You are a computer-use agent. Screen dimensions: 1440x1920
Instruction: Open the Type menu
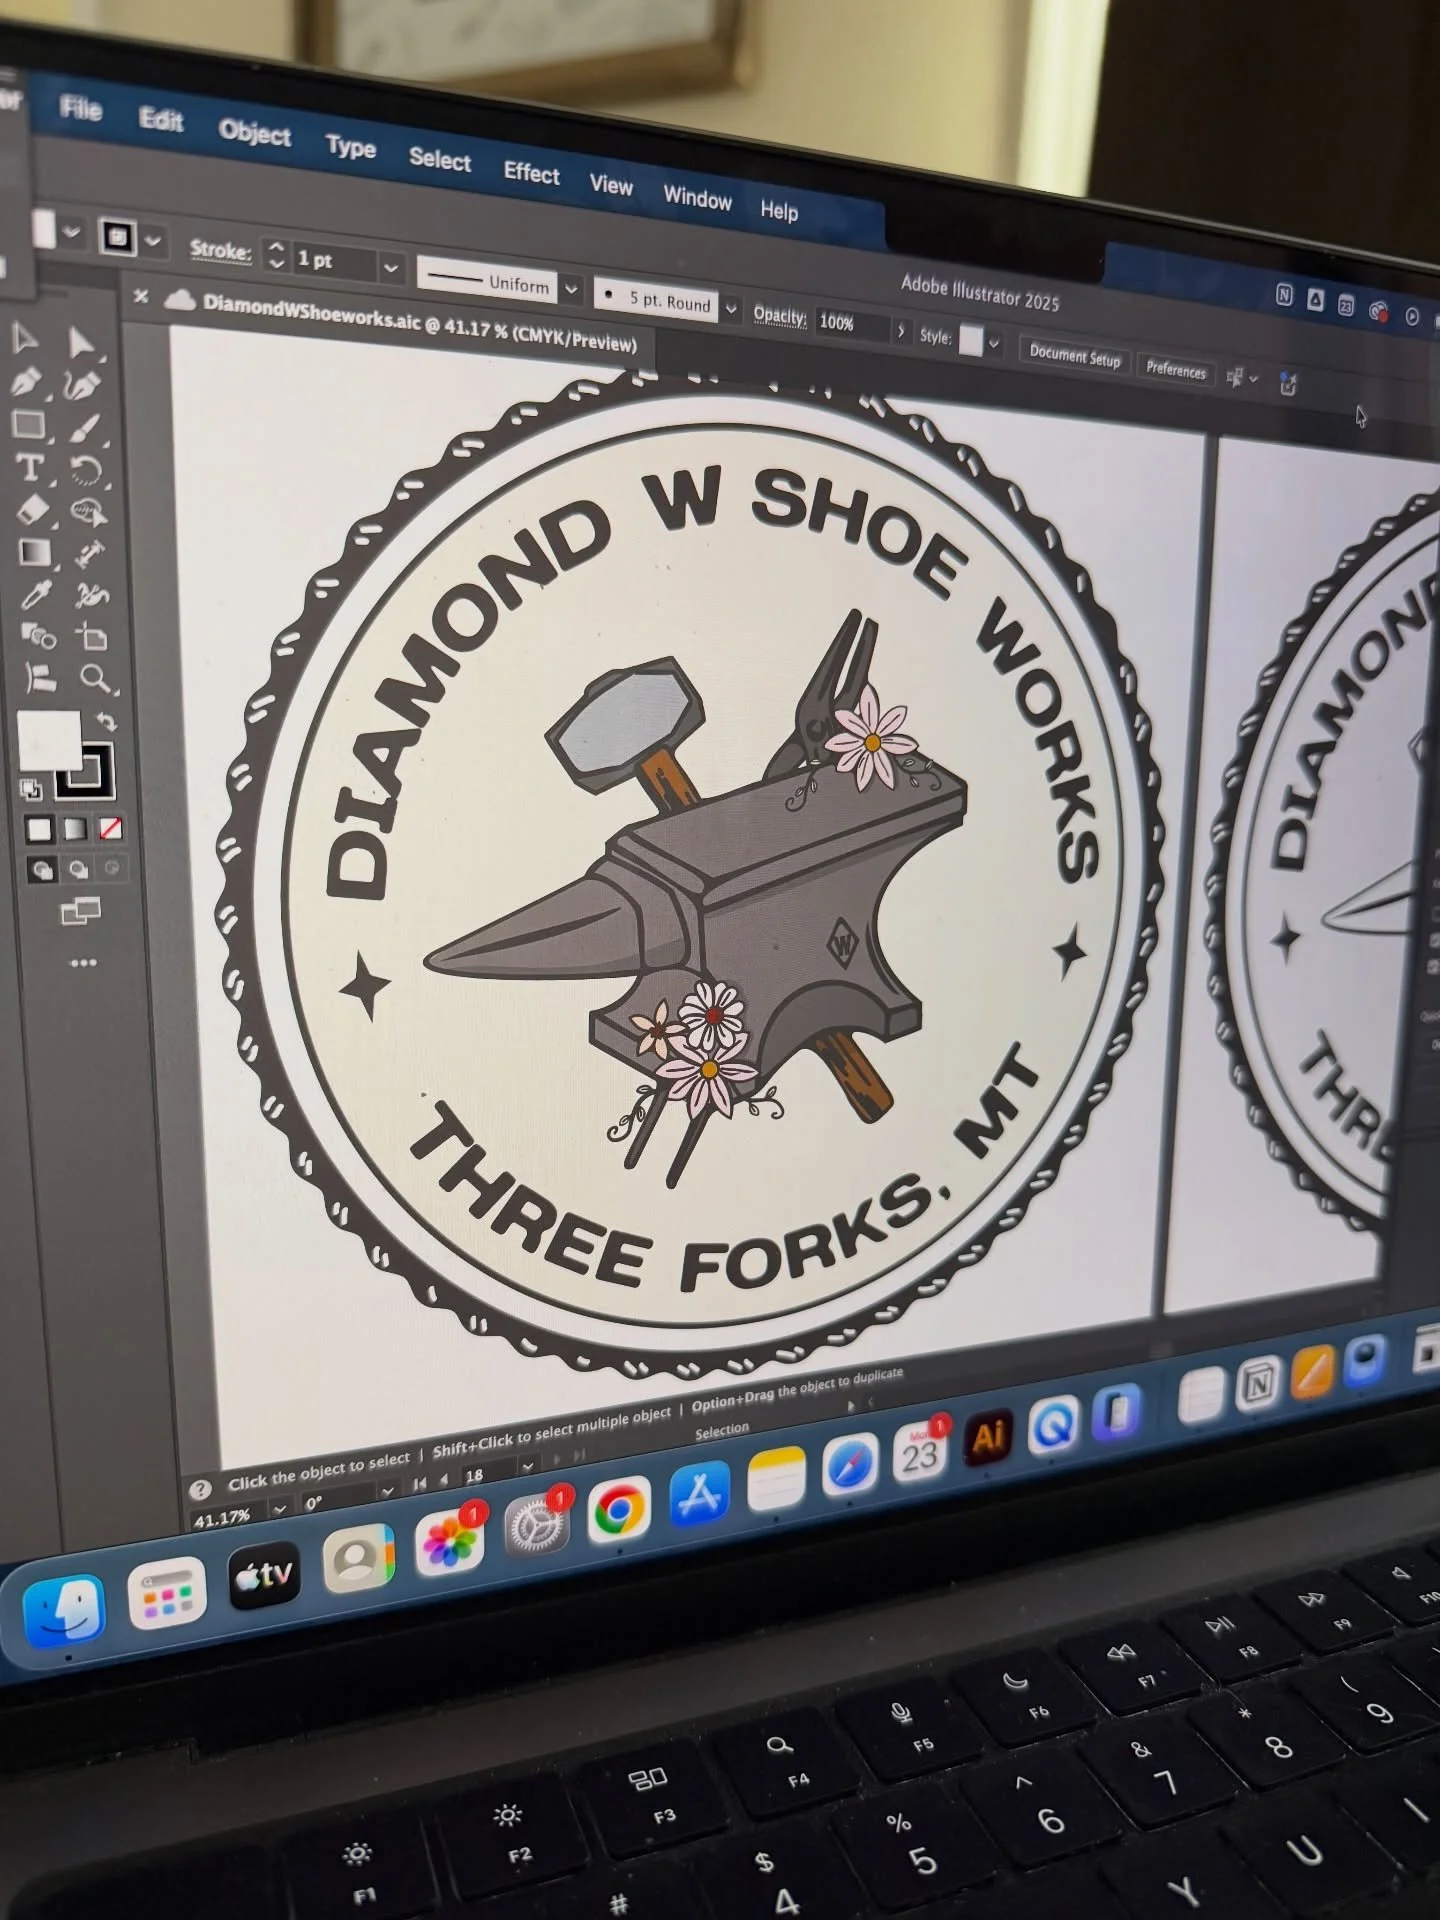[351, 147]
